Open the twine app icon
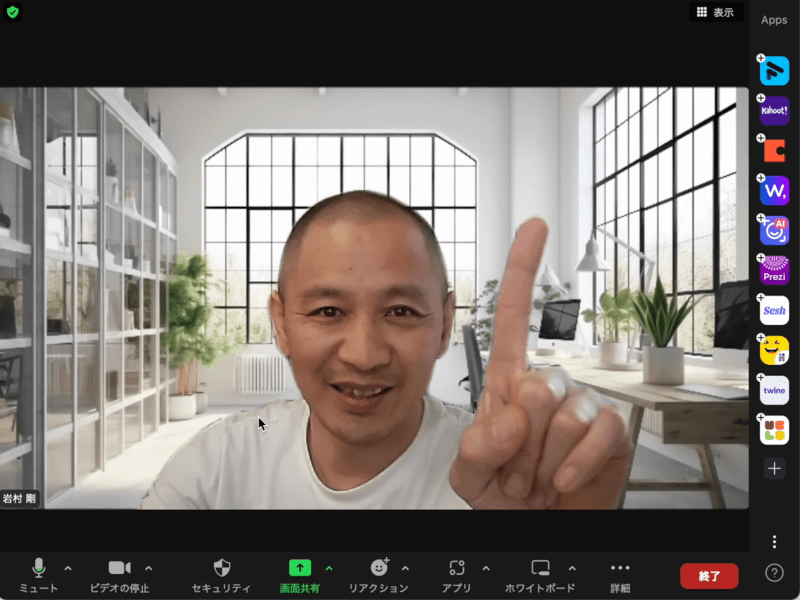 tap(774, 390)
